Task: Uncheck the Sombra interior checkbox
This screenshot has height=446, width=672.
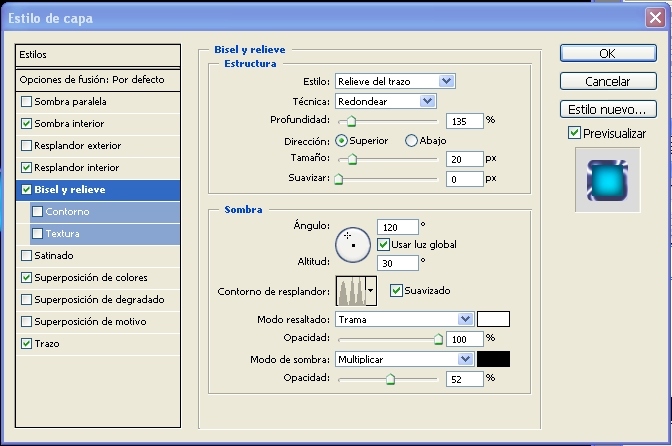Action: pyautogui.click(x=27, y=123)
